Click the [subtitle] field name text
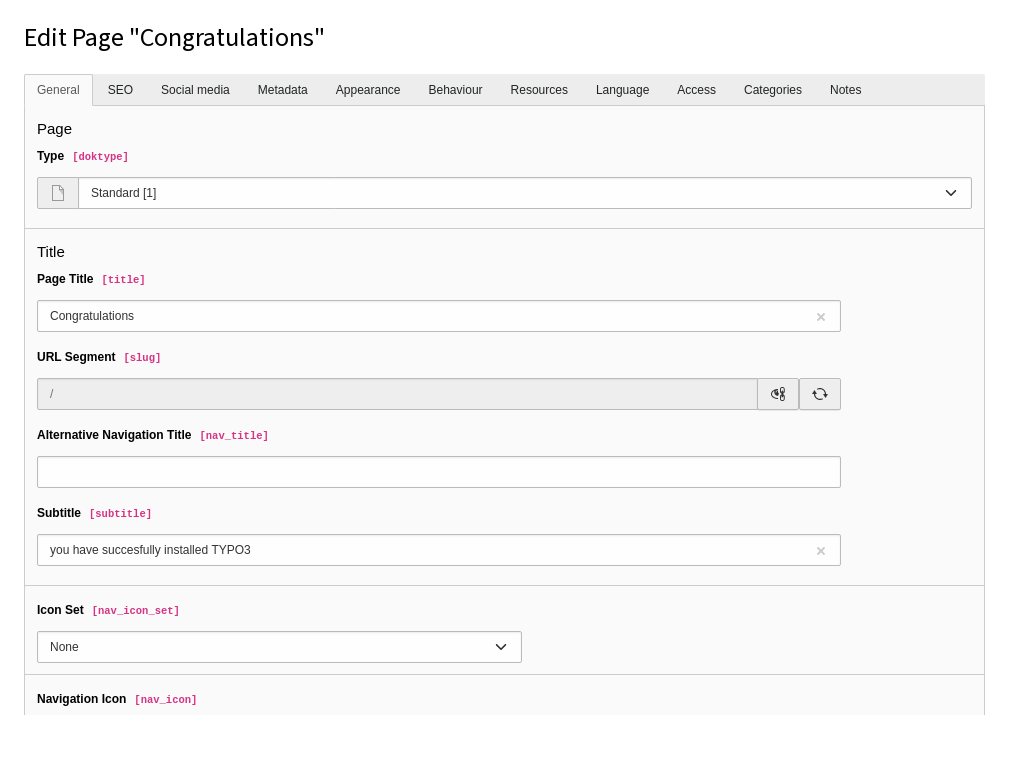Image resolution: width=1009 pixels, height=780 pixels. [x=120, y=514]
